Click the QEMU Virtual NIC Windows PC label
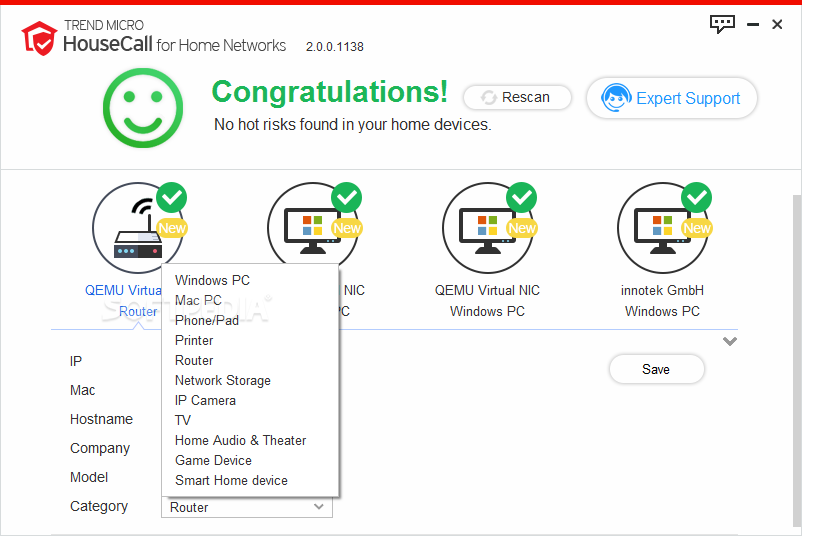The image size is (822, 556). point(487,301)
